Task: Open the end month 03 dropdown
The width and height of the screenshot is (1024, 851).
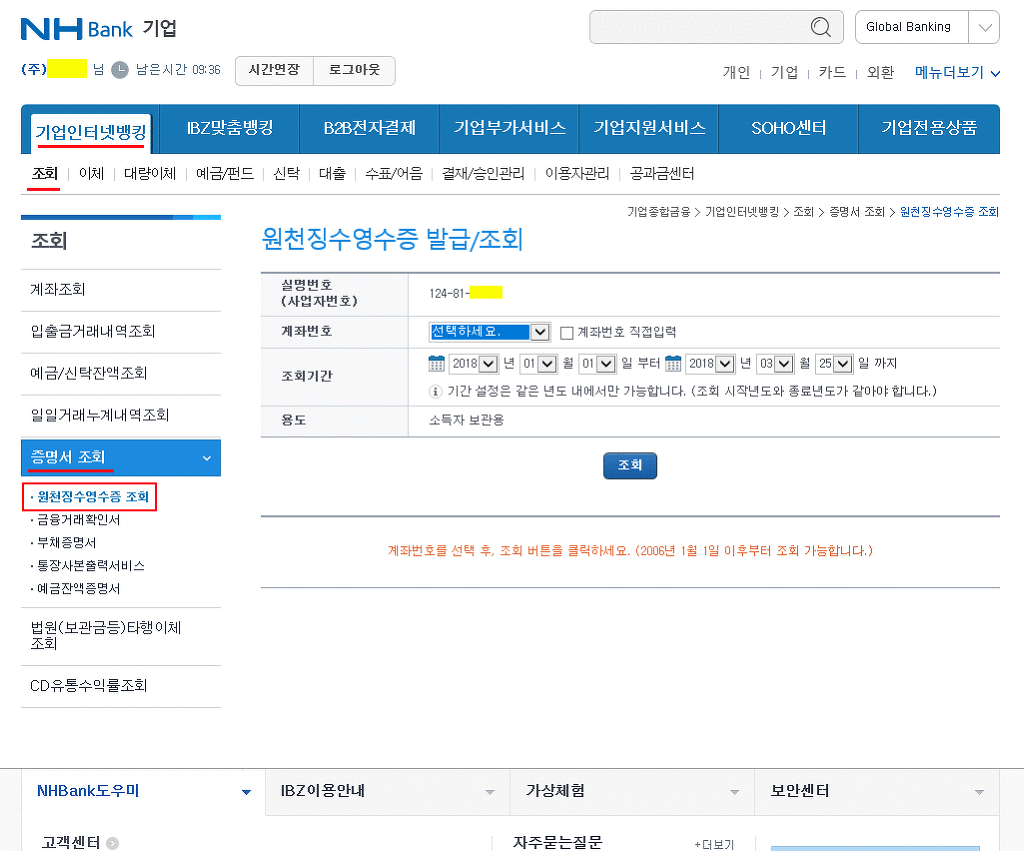Action: click(775, 364)
